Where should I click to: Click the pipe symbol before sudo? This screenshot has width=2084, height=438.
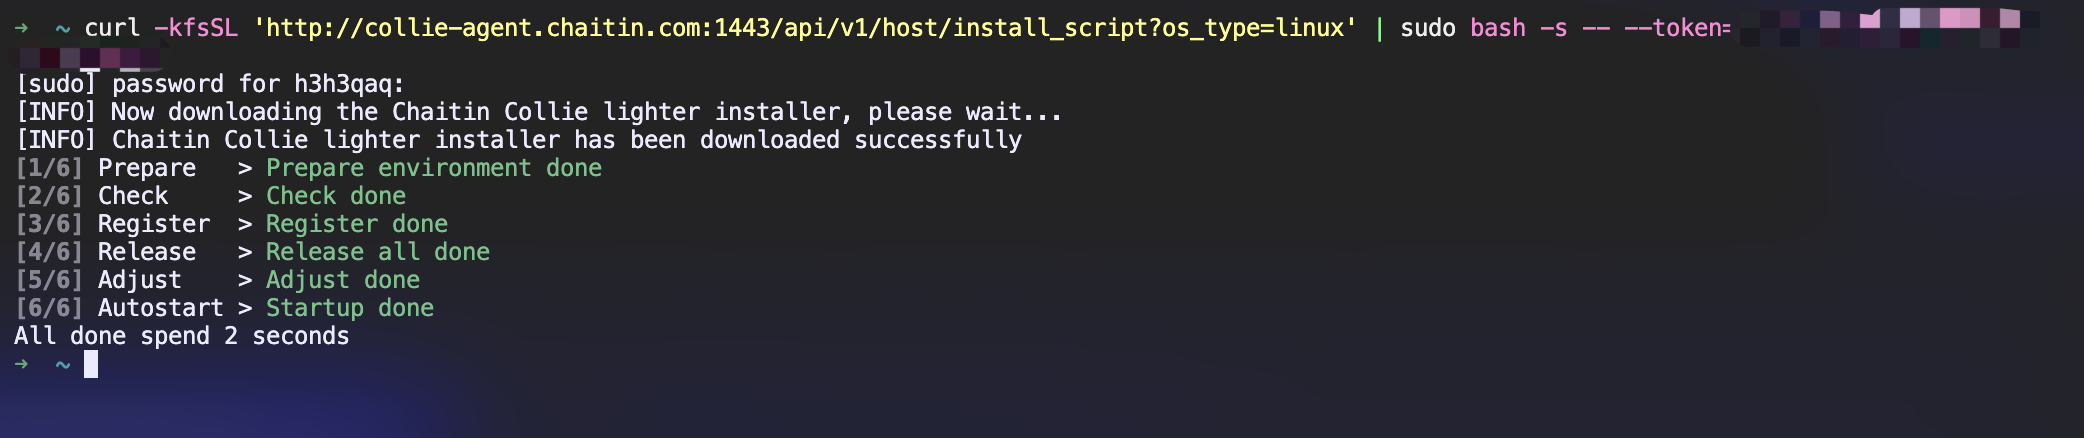1379,28
